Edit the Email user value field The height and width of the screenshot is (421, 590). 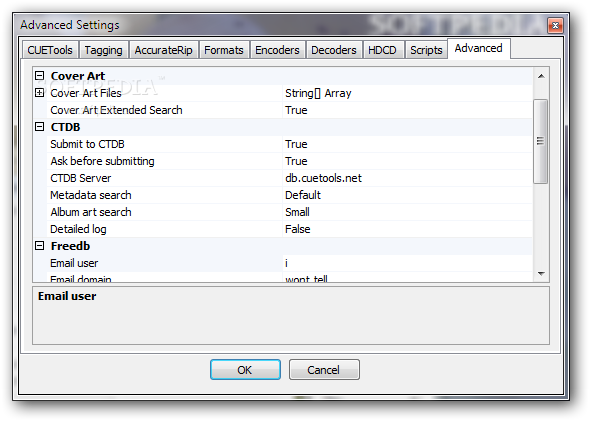[408, 263]
